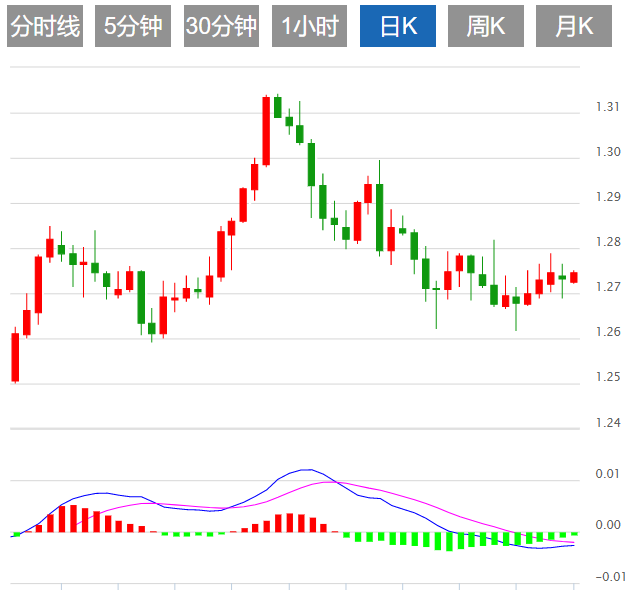The image size is (635, 590).
Task: Switch to the 月K monthly tab
Action: (x=574, y=26)
